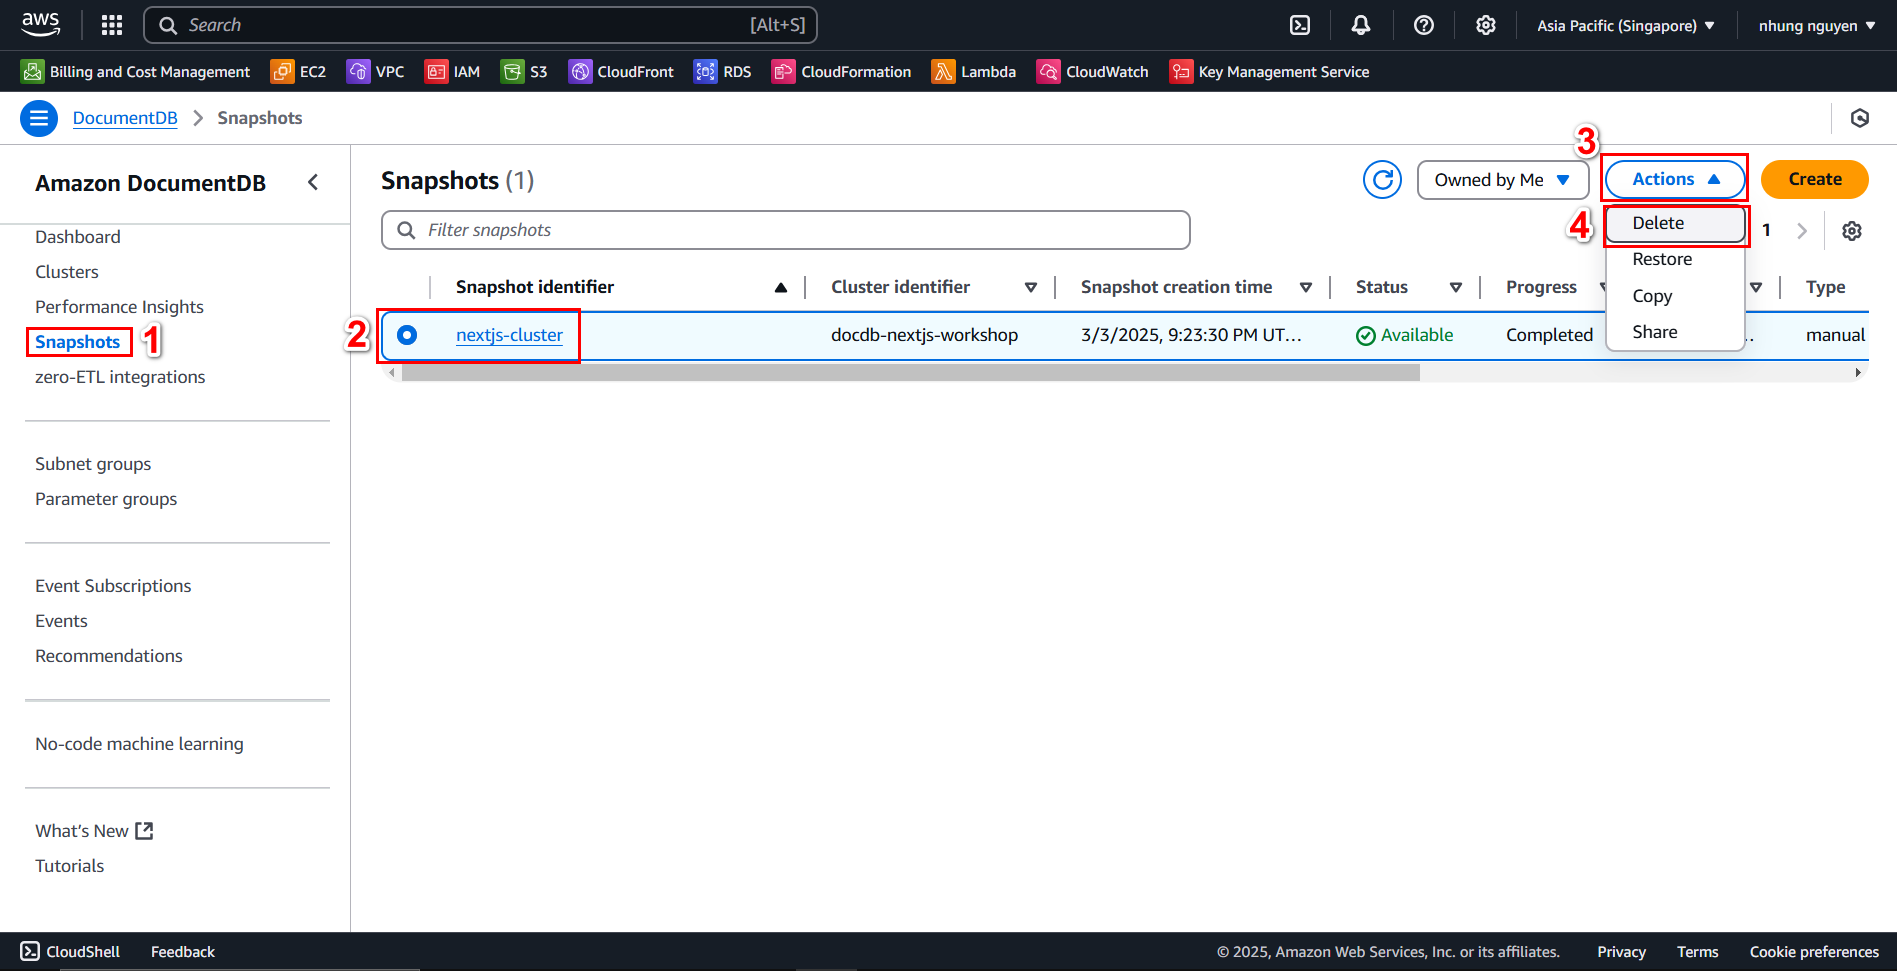The image size is (1897, 971).
Task: Go to CloudFront service shortcut
Action: 622,72
